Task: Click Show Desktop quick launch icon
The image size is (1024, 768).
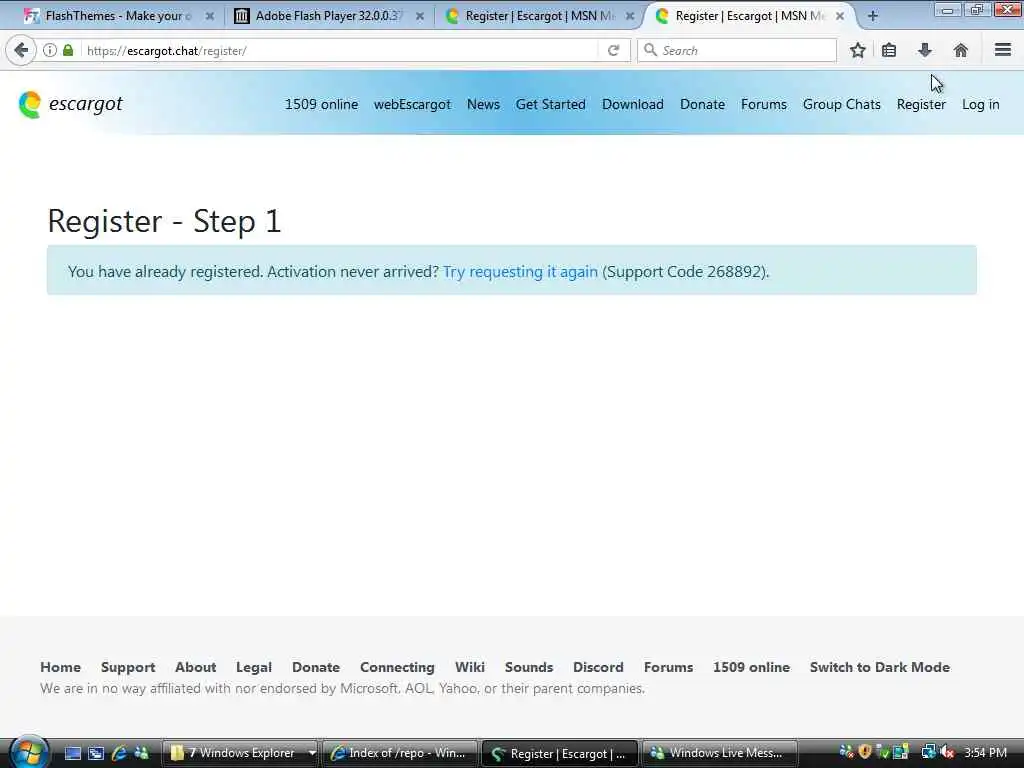Action: 73,753
